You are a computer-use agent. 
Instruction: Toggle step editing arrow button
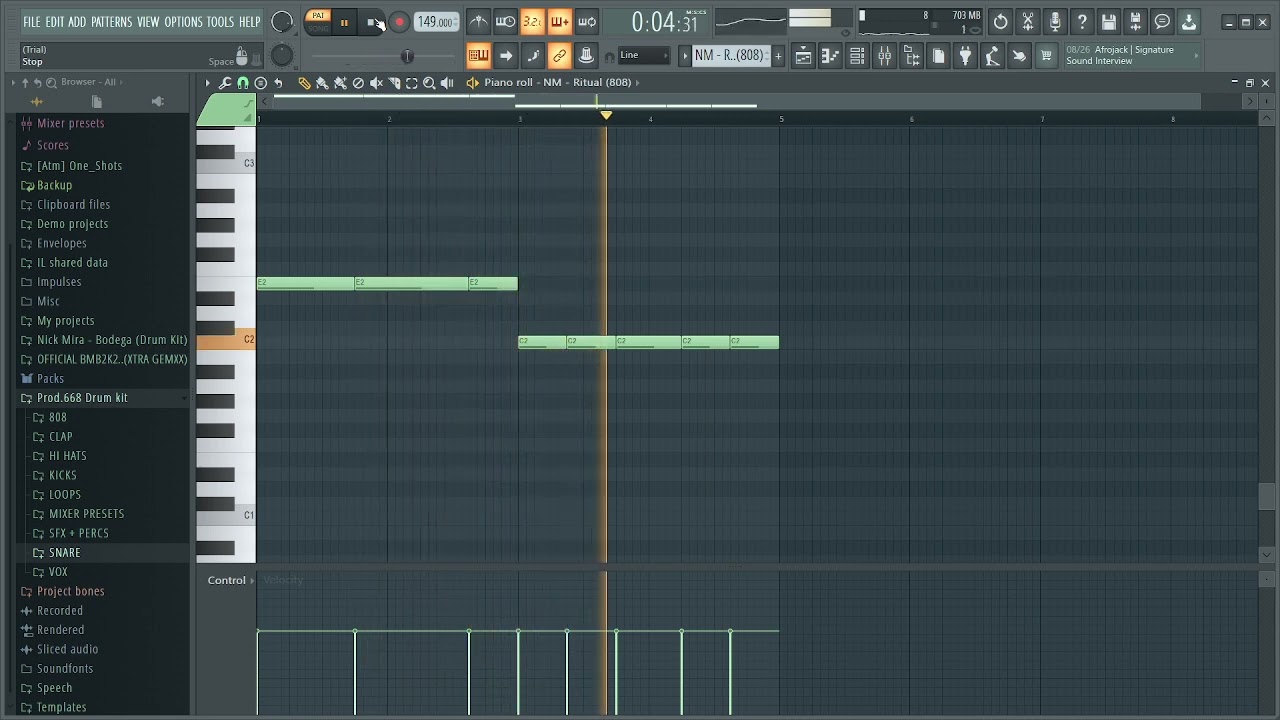(506, 56)
